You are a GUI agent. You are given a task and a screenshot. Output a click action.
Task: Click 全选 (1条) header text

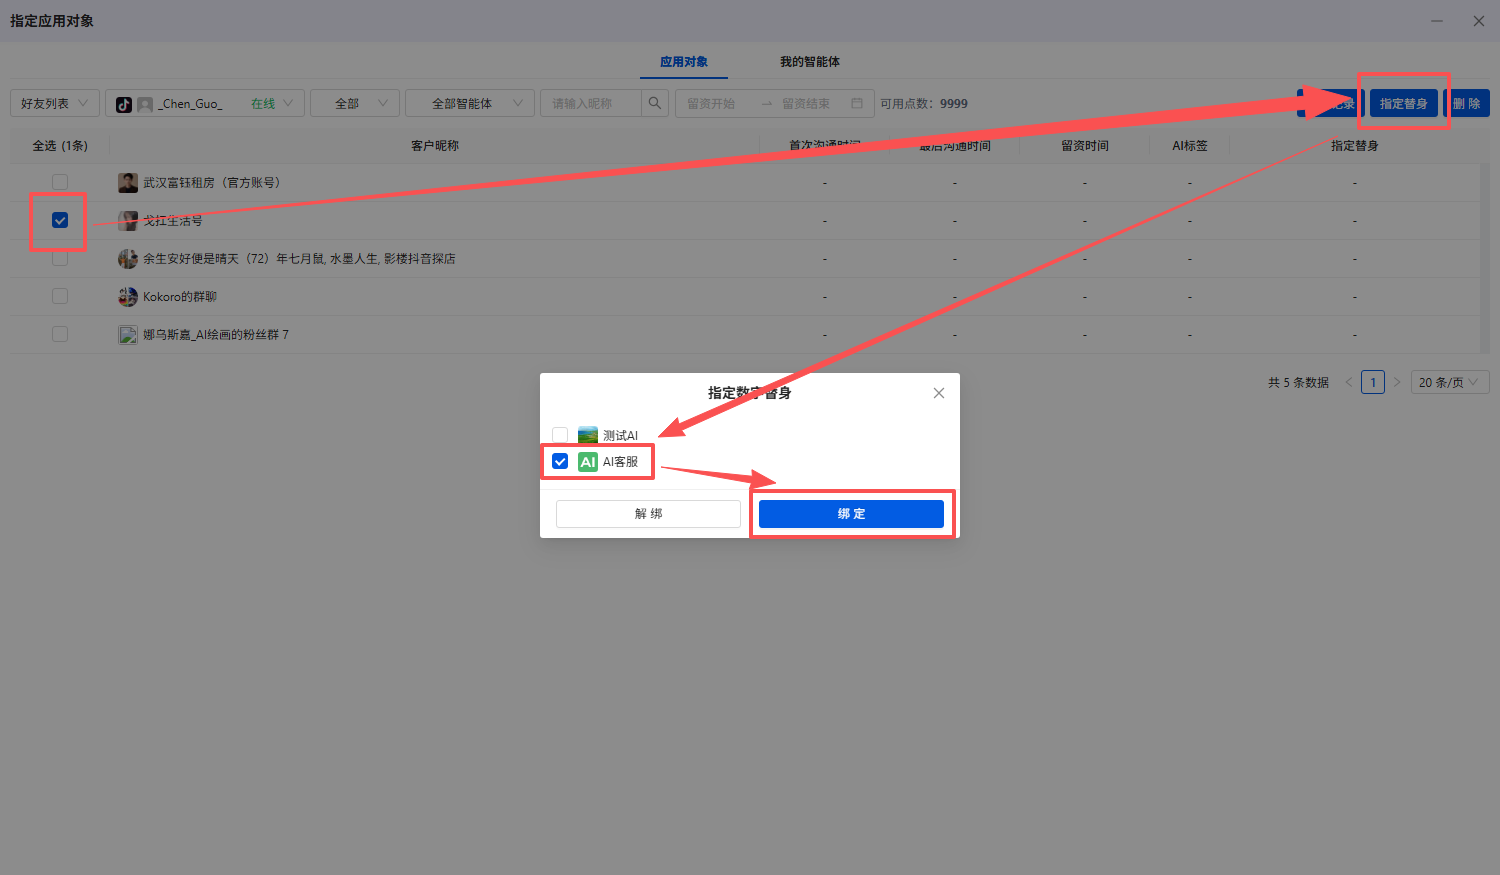tap(60, 146)
